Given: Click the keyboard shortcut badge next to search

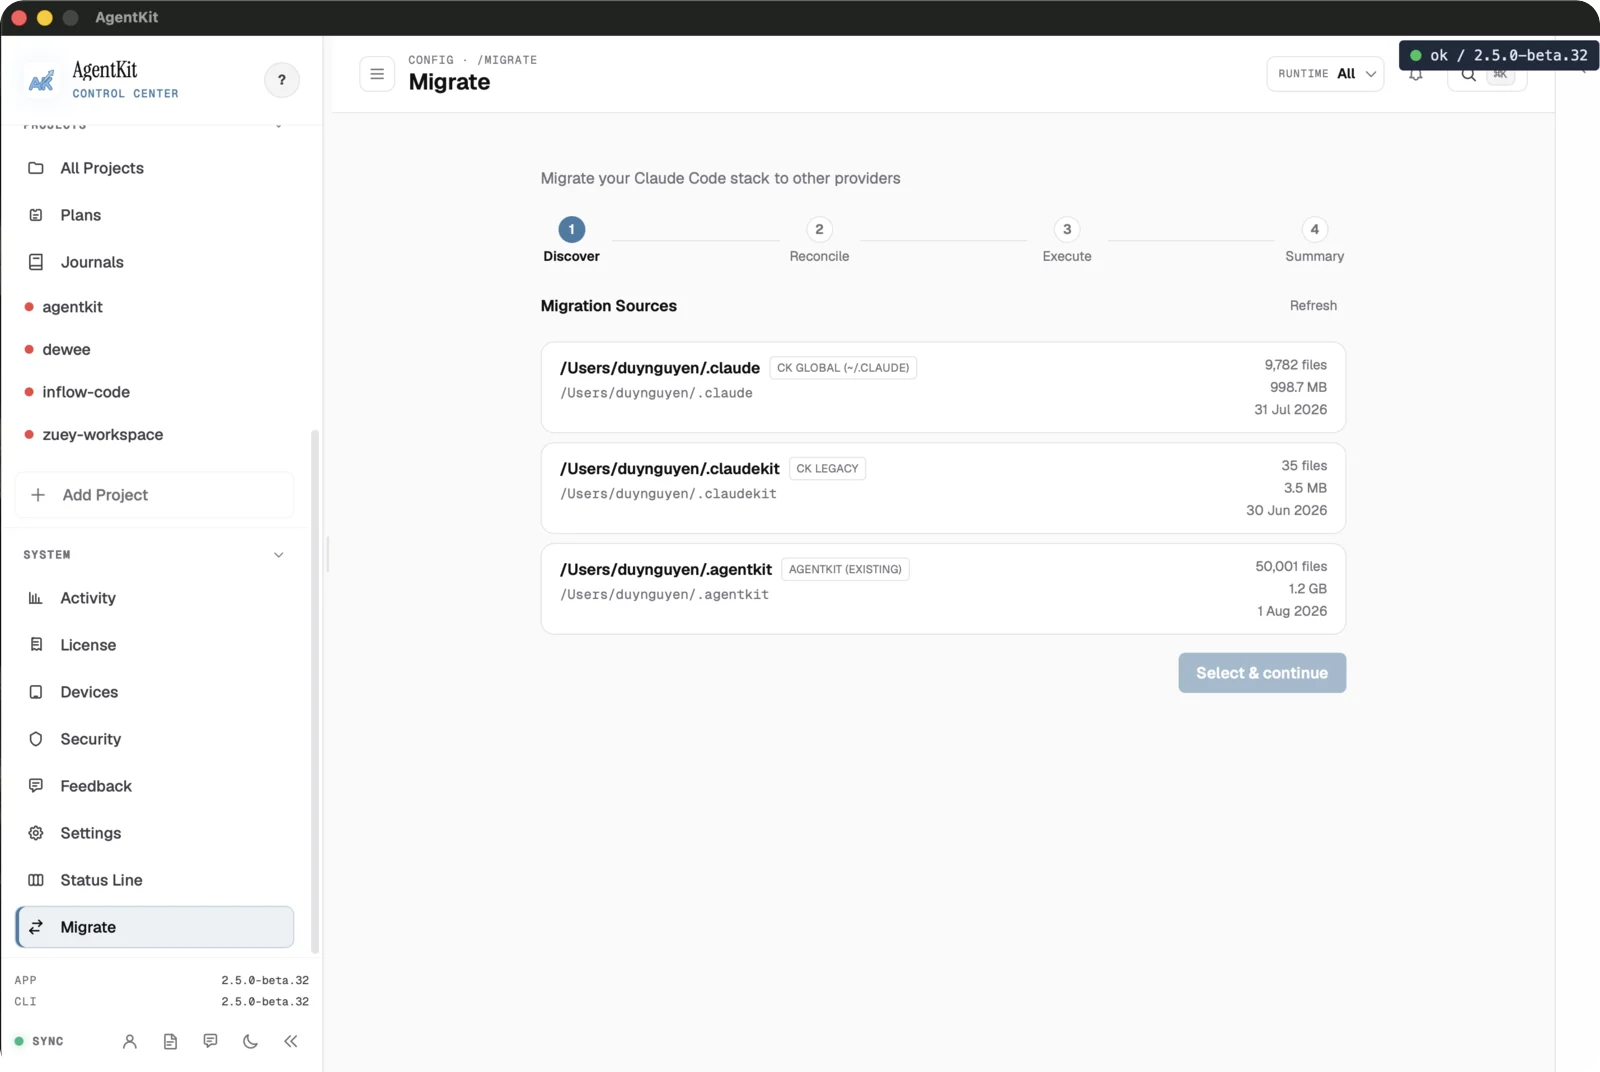Looking at the screenshot, I should coord(1500,75).
